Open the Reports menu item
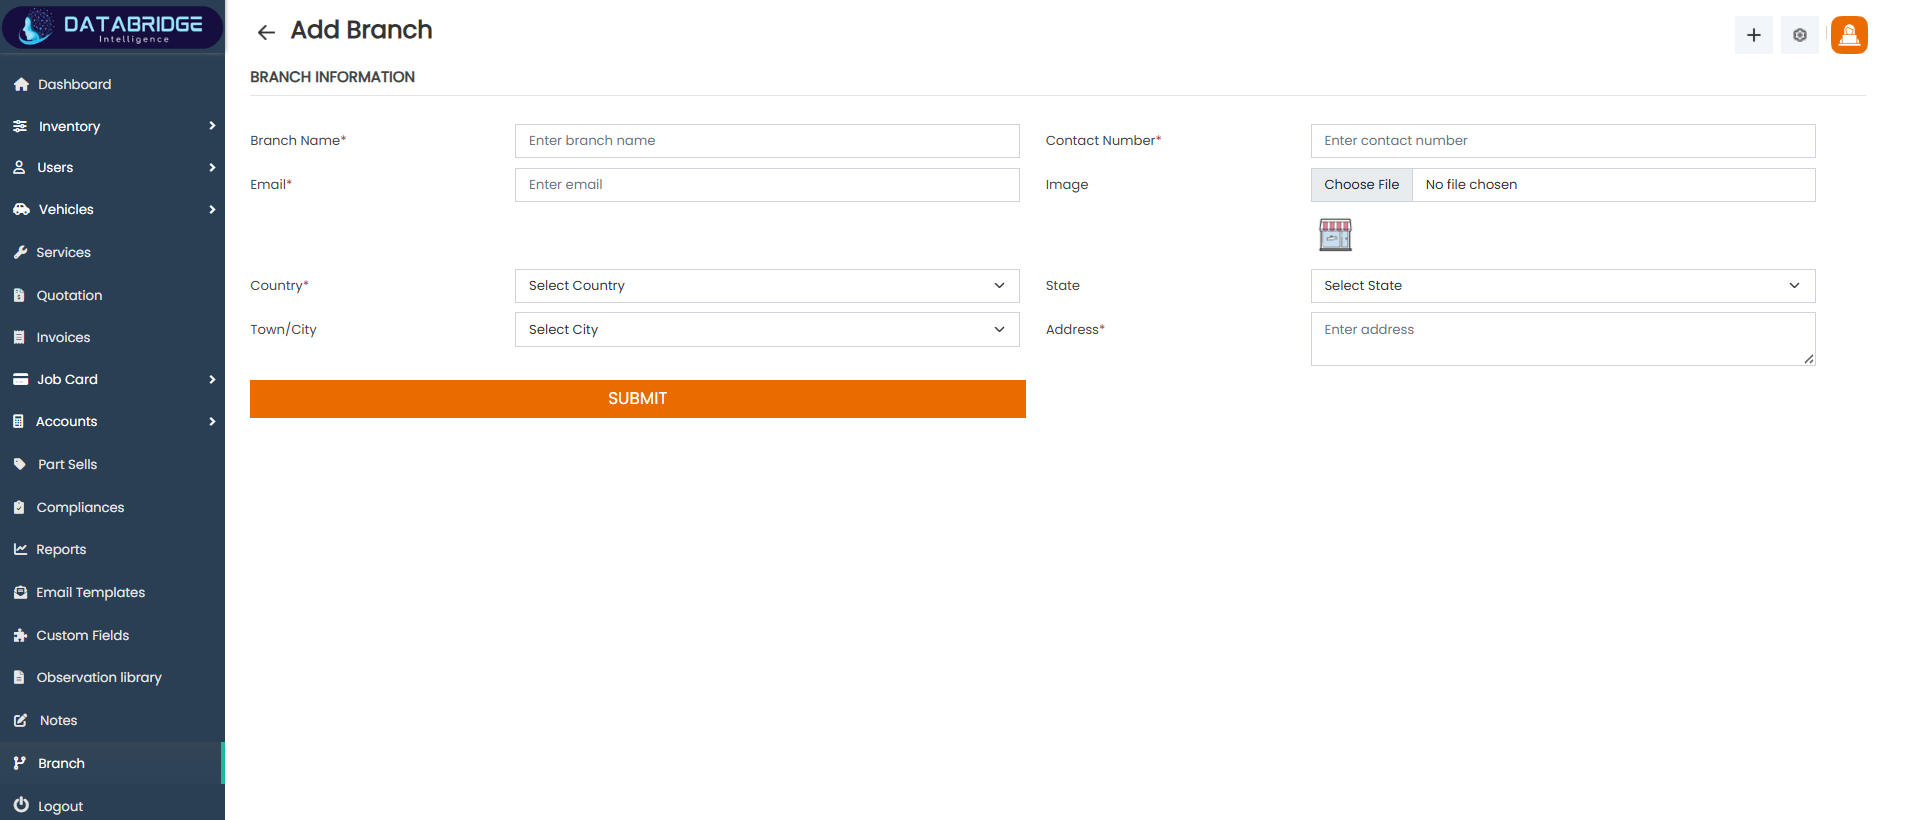The height and width of the screenshot is (820, 1918). pyautogui.click(x=112, y=550)
